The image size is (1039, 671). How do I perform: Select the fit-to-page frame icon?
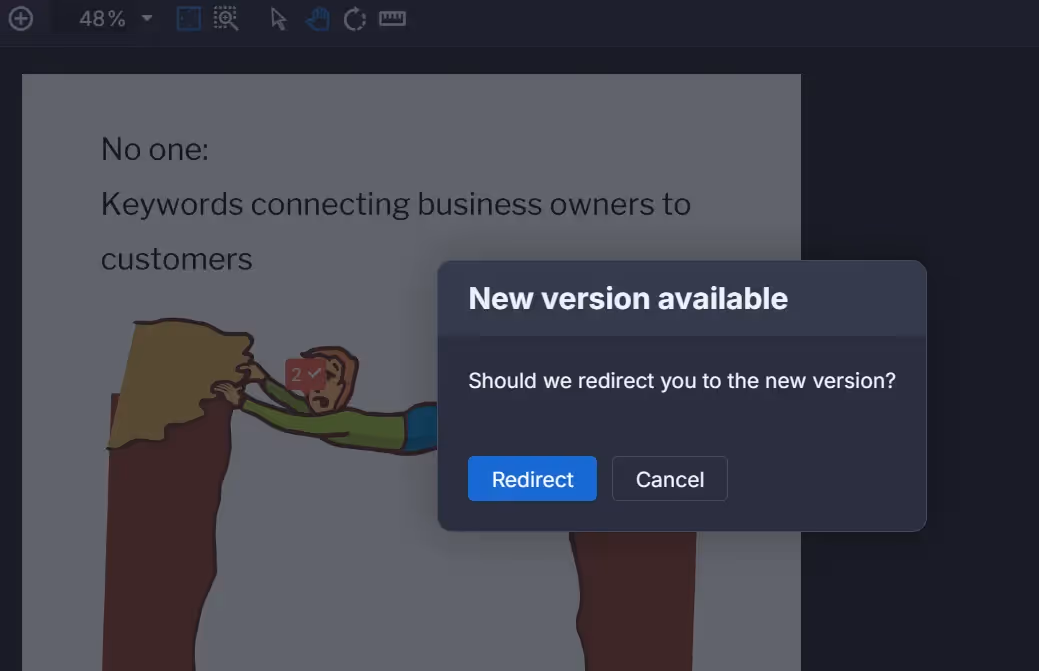(189, 19)
